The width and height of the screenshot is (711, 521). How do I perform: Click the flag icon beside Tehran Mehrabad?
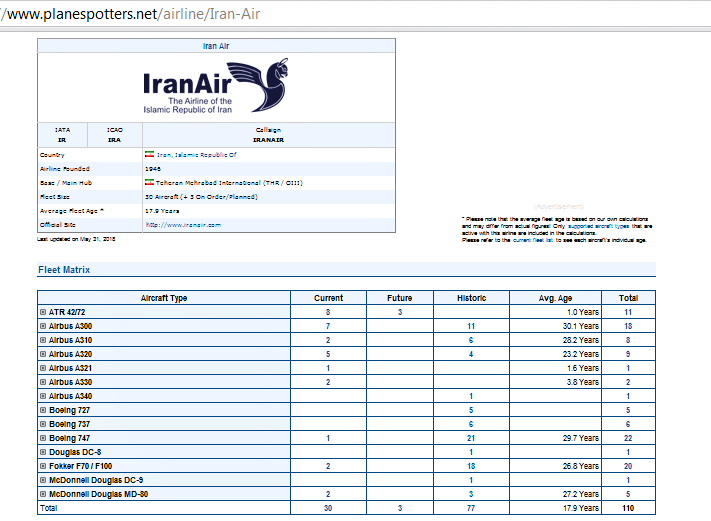[149, 182]
